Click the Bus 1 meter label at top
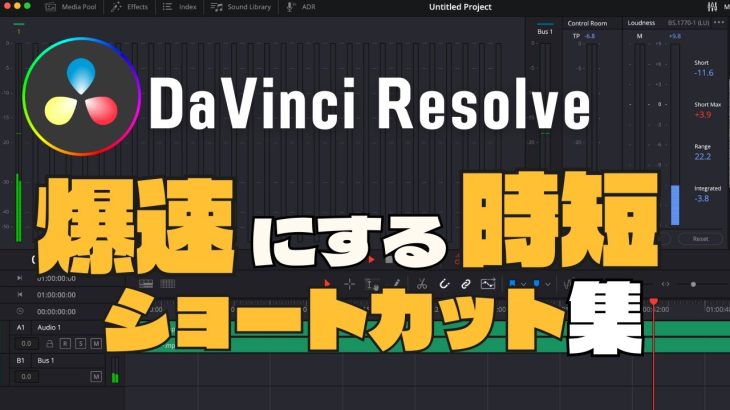The image size is (730, 410). [x=545, y=32]
